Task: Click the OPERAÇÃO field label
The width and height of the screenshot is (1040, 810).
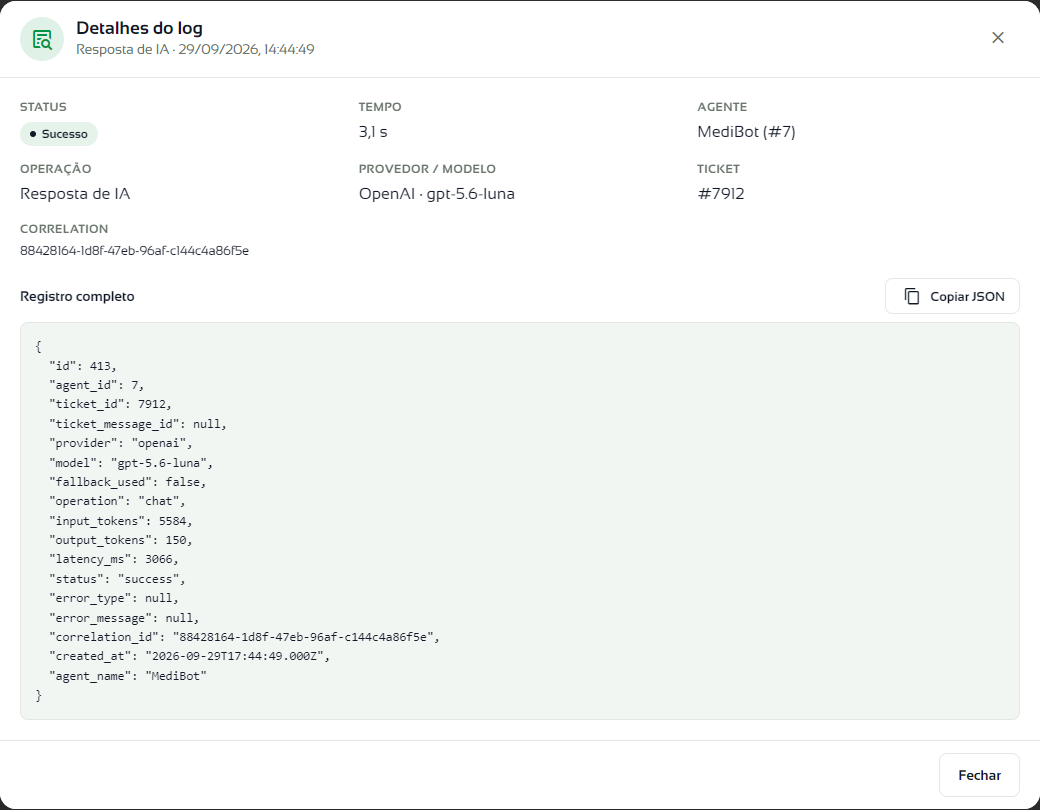Action: click(x=56, y=169)
